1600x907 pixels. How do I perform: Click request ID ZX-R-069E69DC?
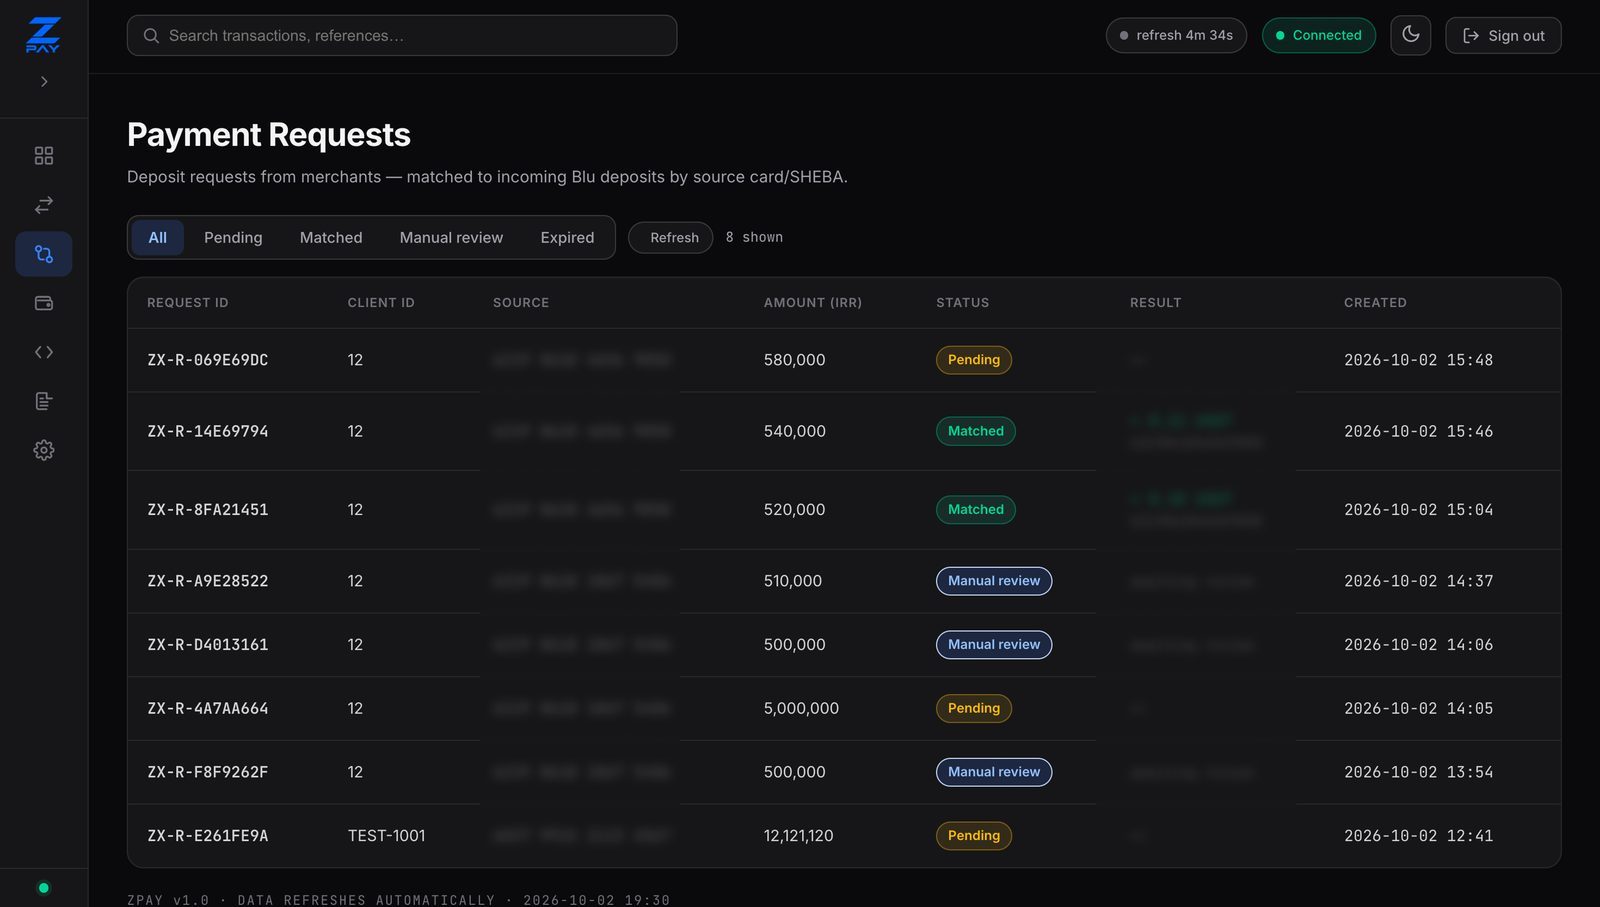[208, 360]
